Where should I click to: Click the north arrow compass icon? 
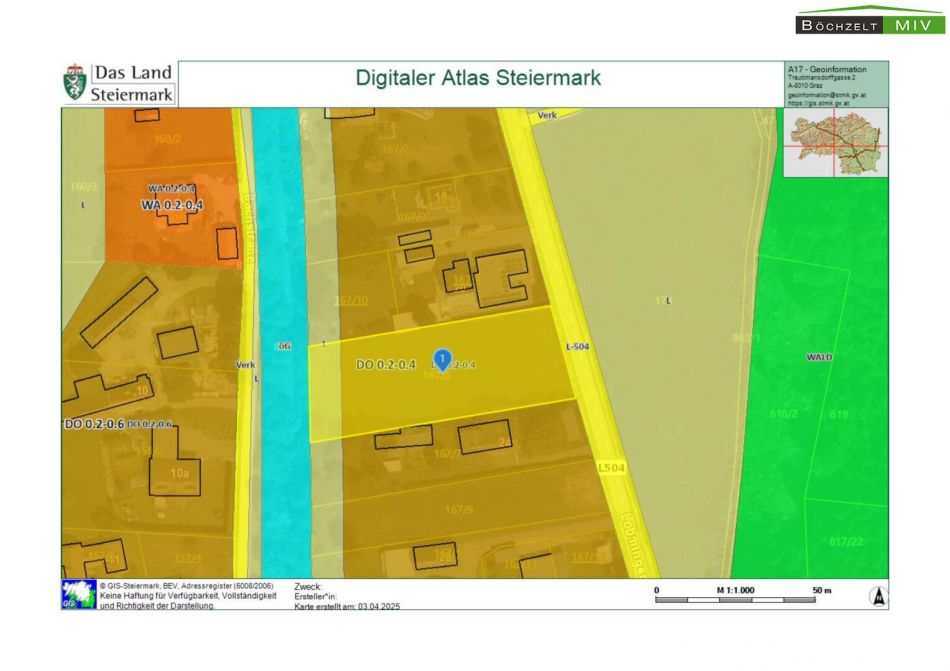click(x=877, y=596)
